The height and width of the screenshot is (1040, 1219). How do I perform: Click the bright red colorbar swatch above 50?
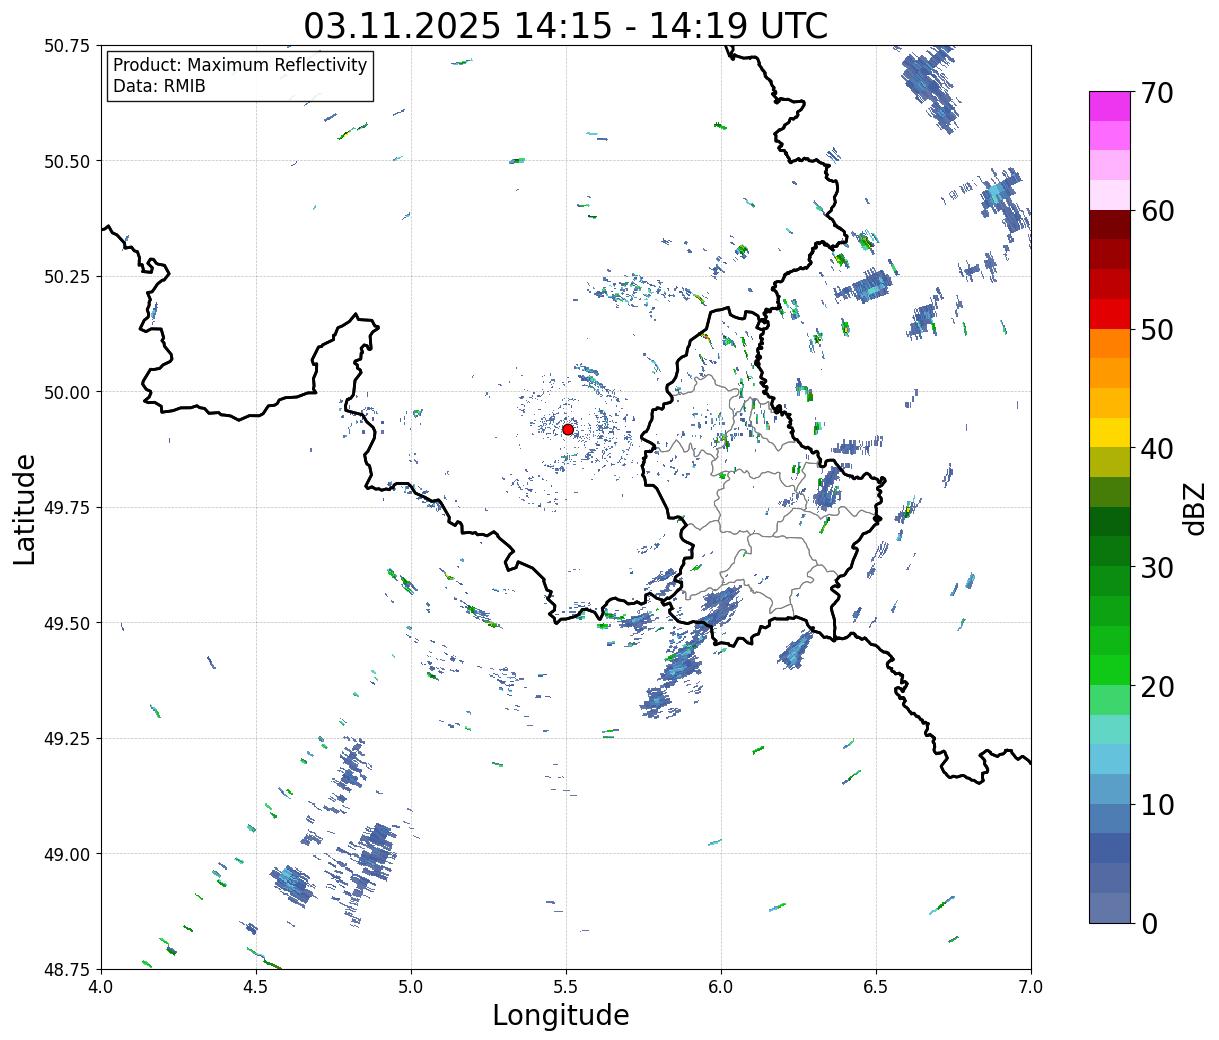coord(1110,314)
